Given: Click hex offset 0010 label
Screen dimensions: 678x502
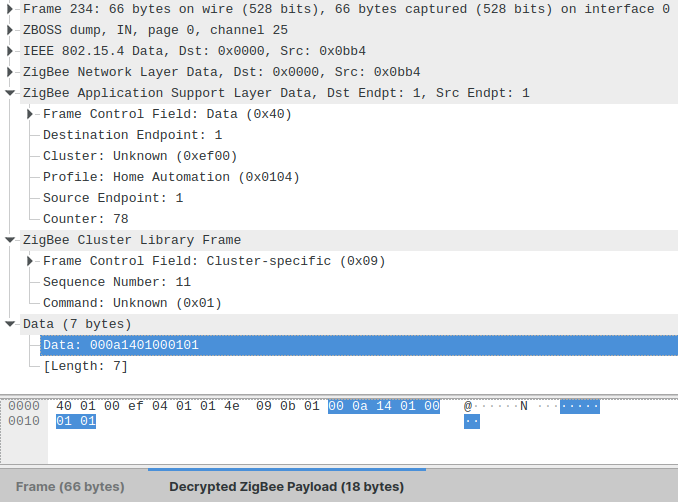Looking at the screenshot, I should 24,421.
